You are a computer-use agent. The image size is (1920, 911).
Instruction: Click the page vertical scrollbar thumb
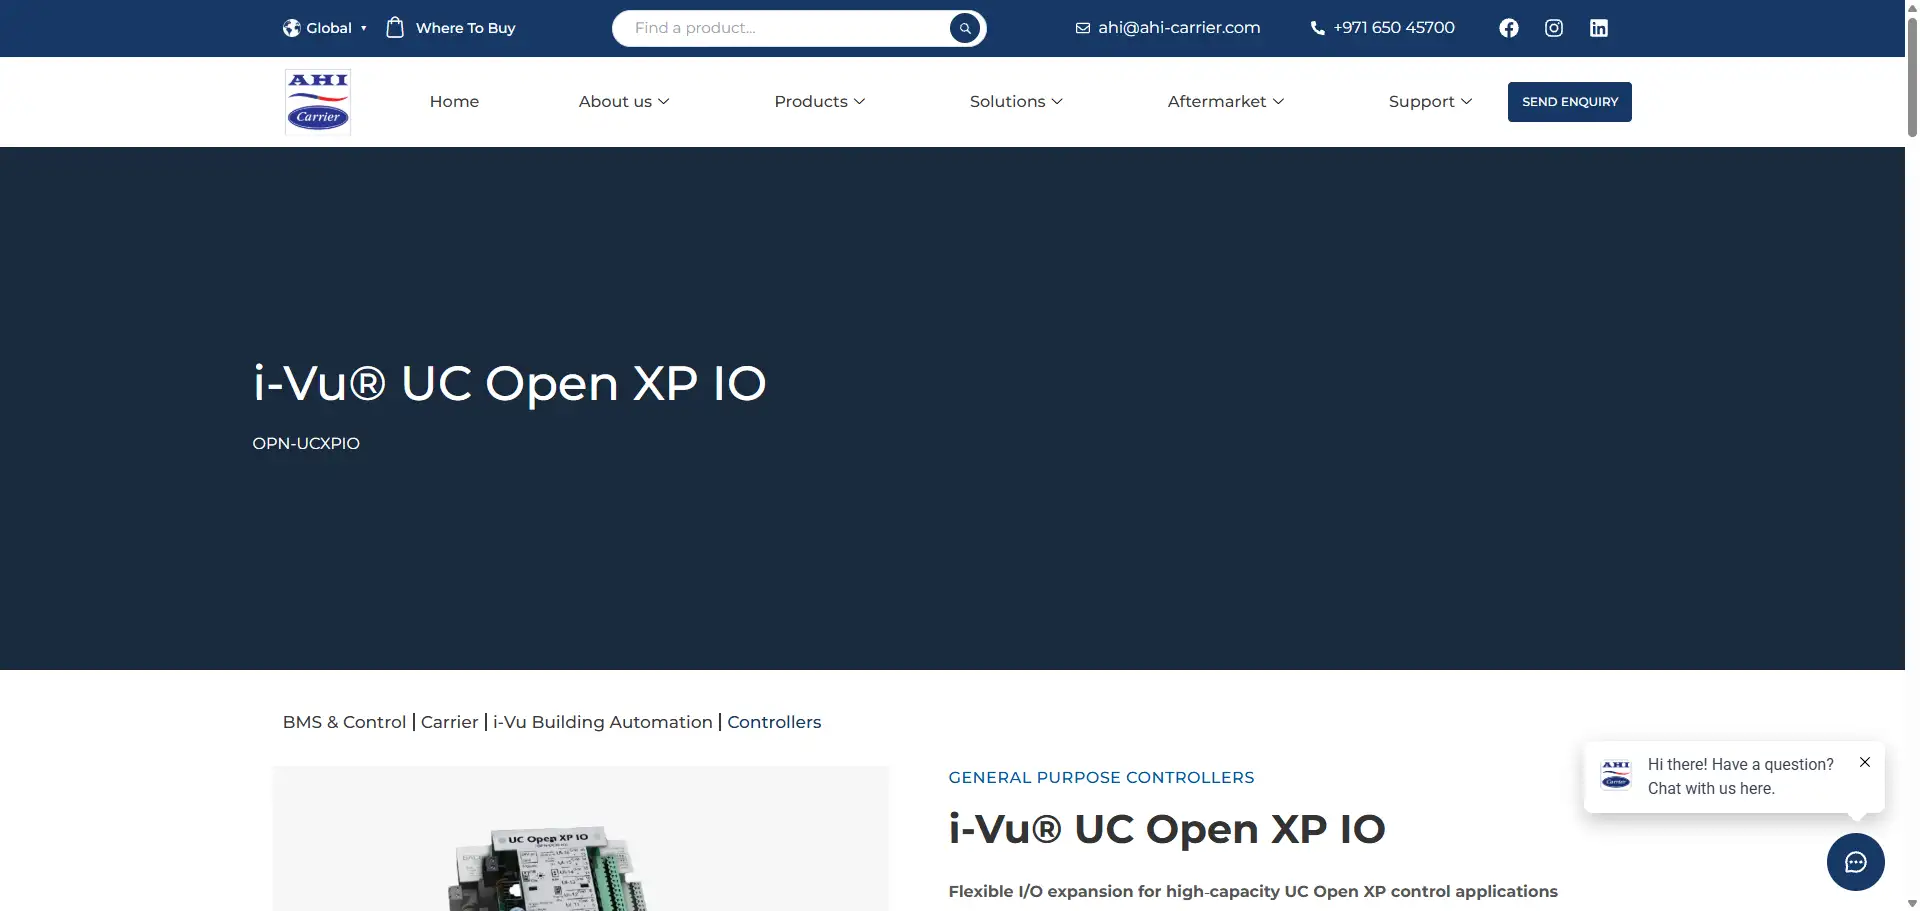click(x=1912, y=75)
